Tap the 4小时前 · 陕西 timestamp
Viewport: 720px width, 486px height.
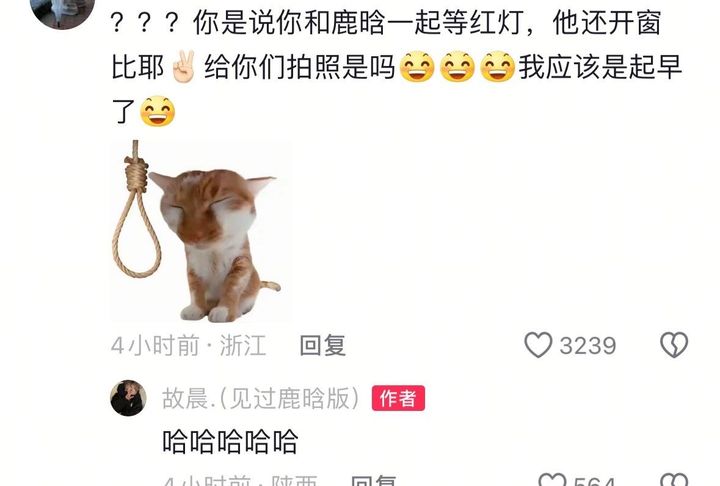click(241, 481)
